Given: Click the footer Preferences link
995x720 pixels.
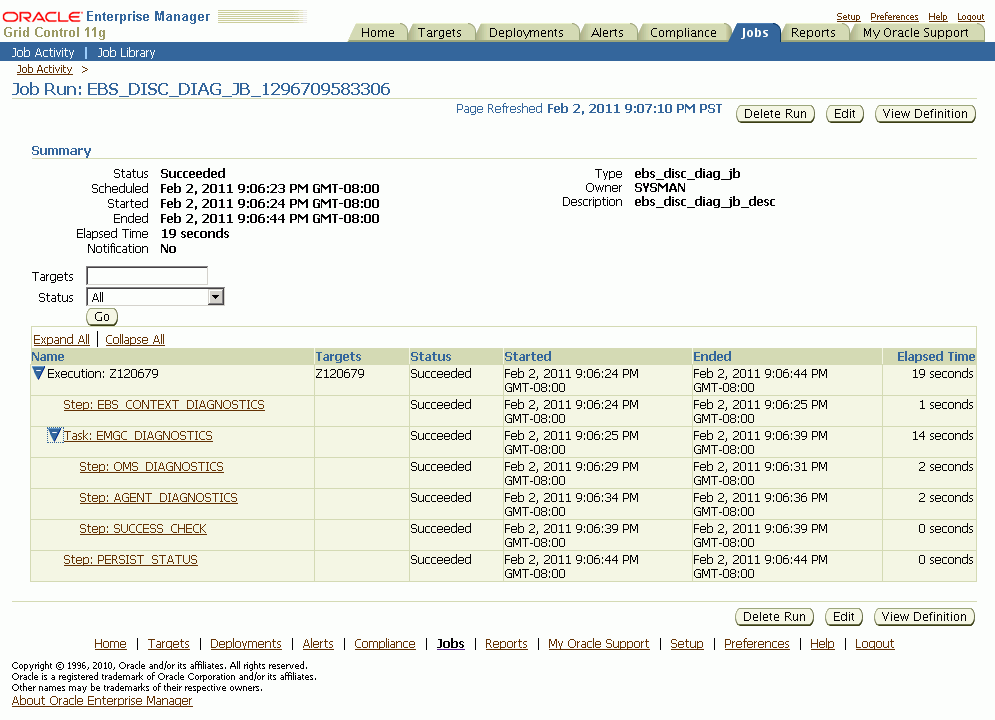Looking at the screenshot, I should (x=756, y=644).
